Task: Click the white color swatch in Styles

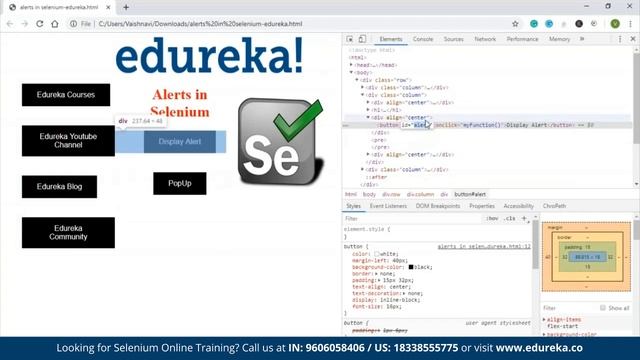Action: tap(377, 254)
